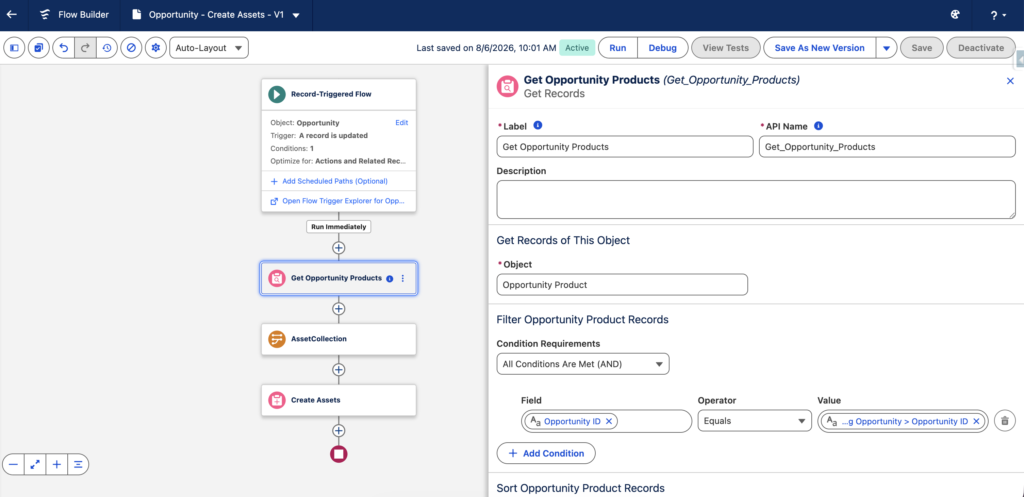
Task: Open the help question mark menu
Action: pos(997,15)
